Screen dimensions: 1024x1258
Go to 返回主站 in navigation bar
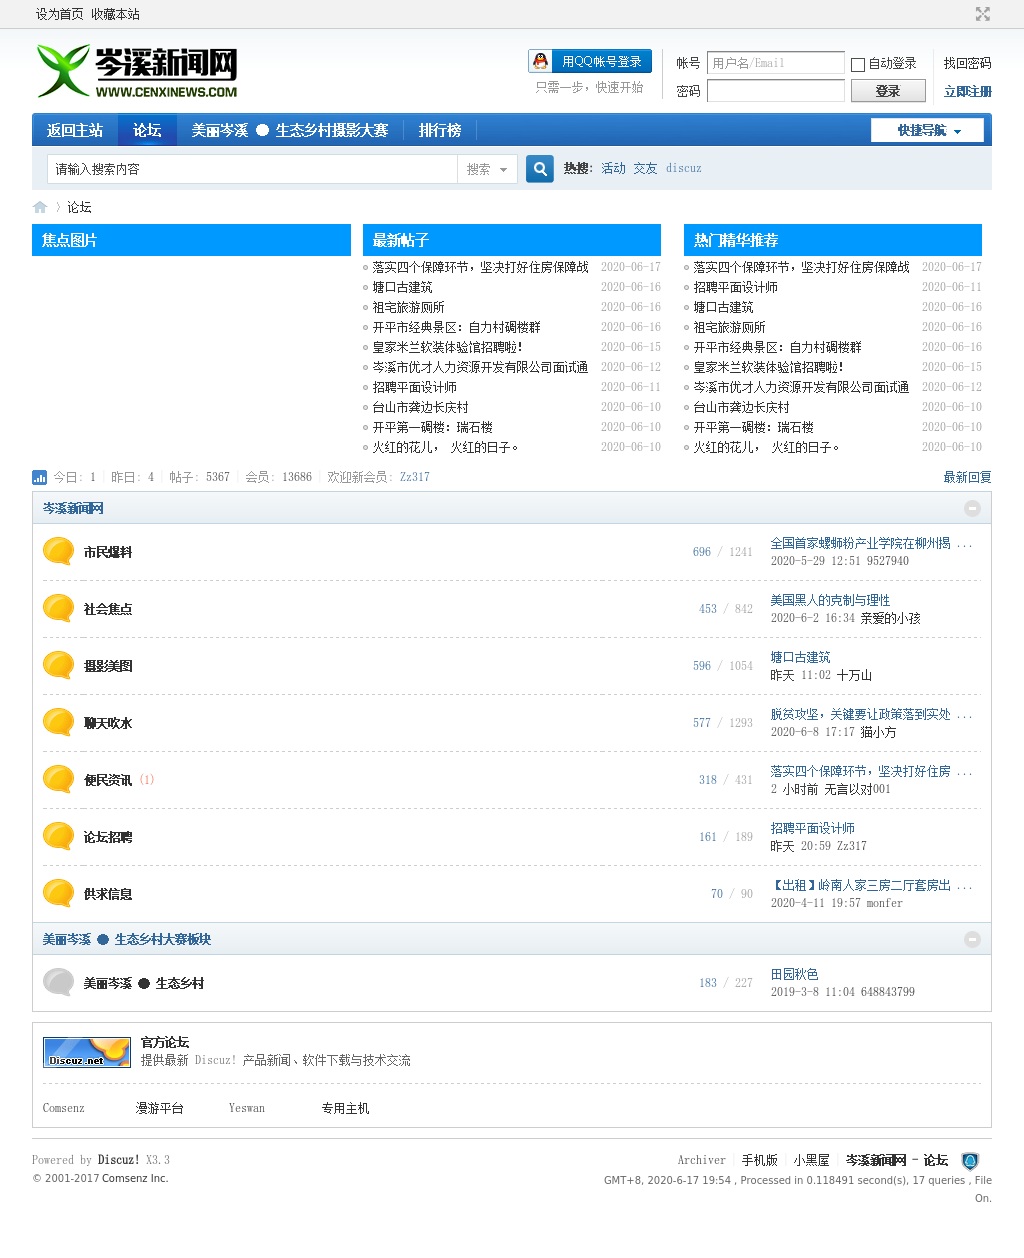(x=75, y=130)
